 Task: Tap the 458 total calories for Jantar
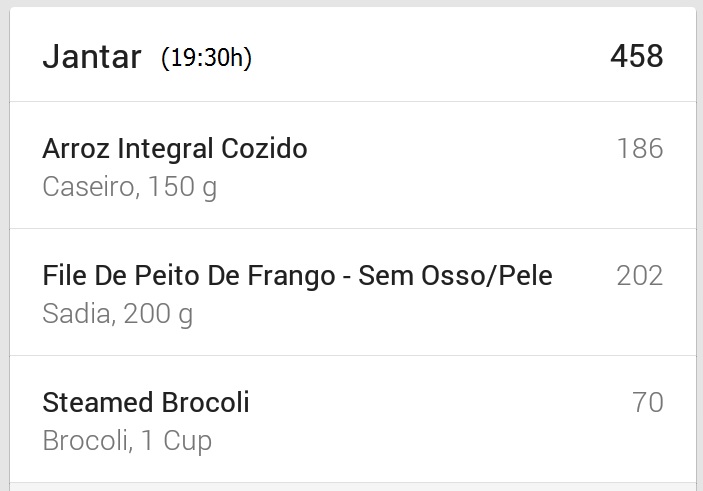[x=637, y=56]
